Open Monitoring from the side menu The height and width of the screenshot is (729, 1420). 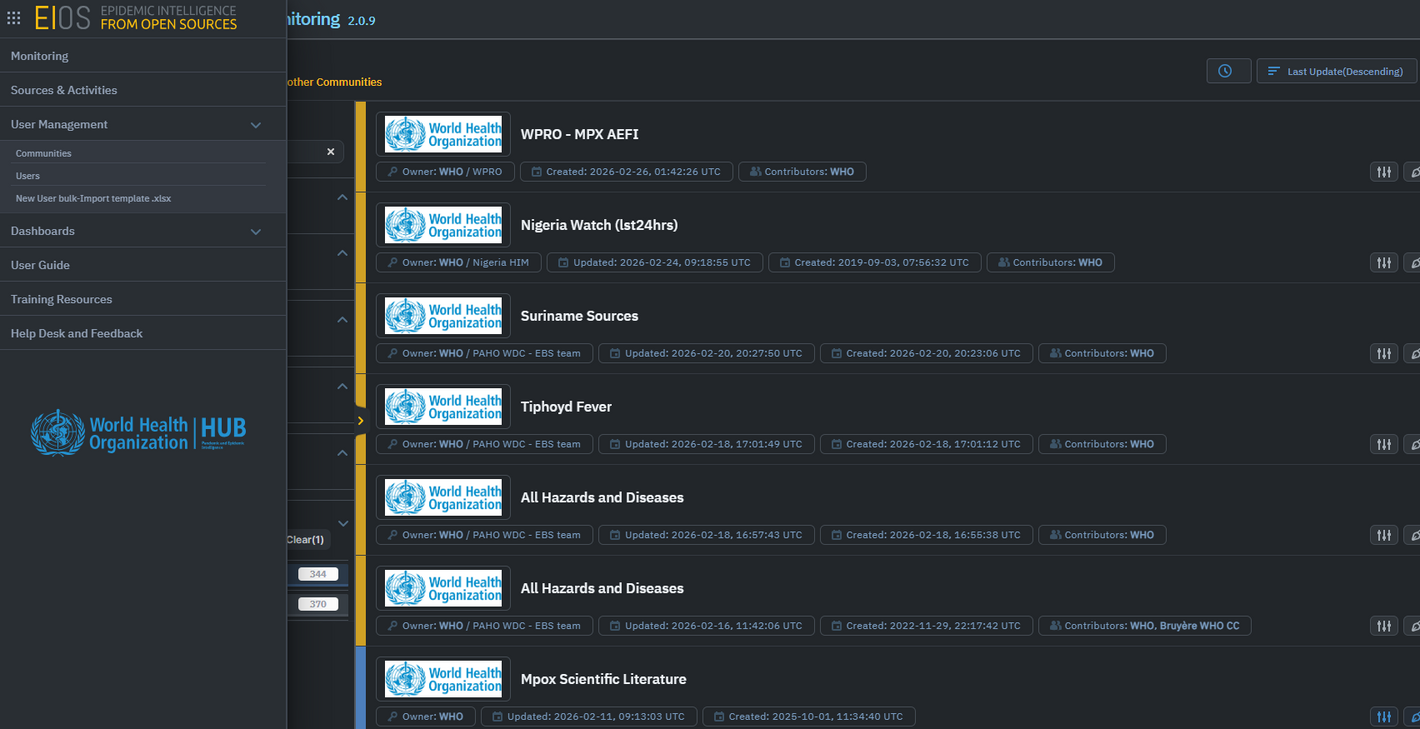click(40, 56)
